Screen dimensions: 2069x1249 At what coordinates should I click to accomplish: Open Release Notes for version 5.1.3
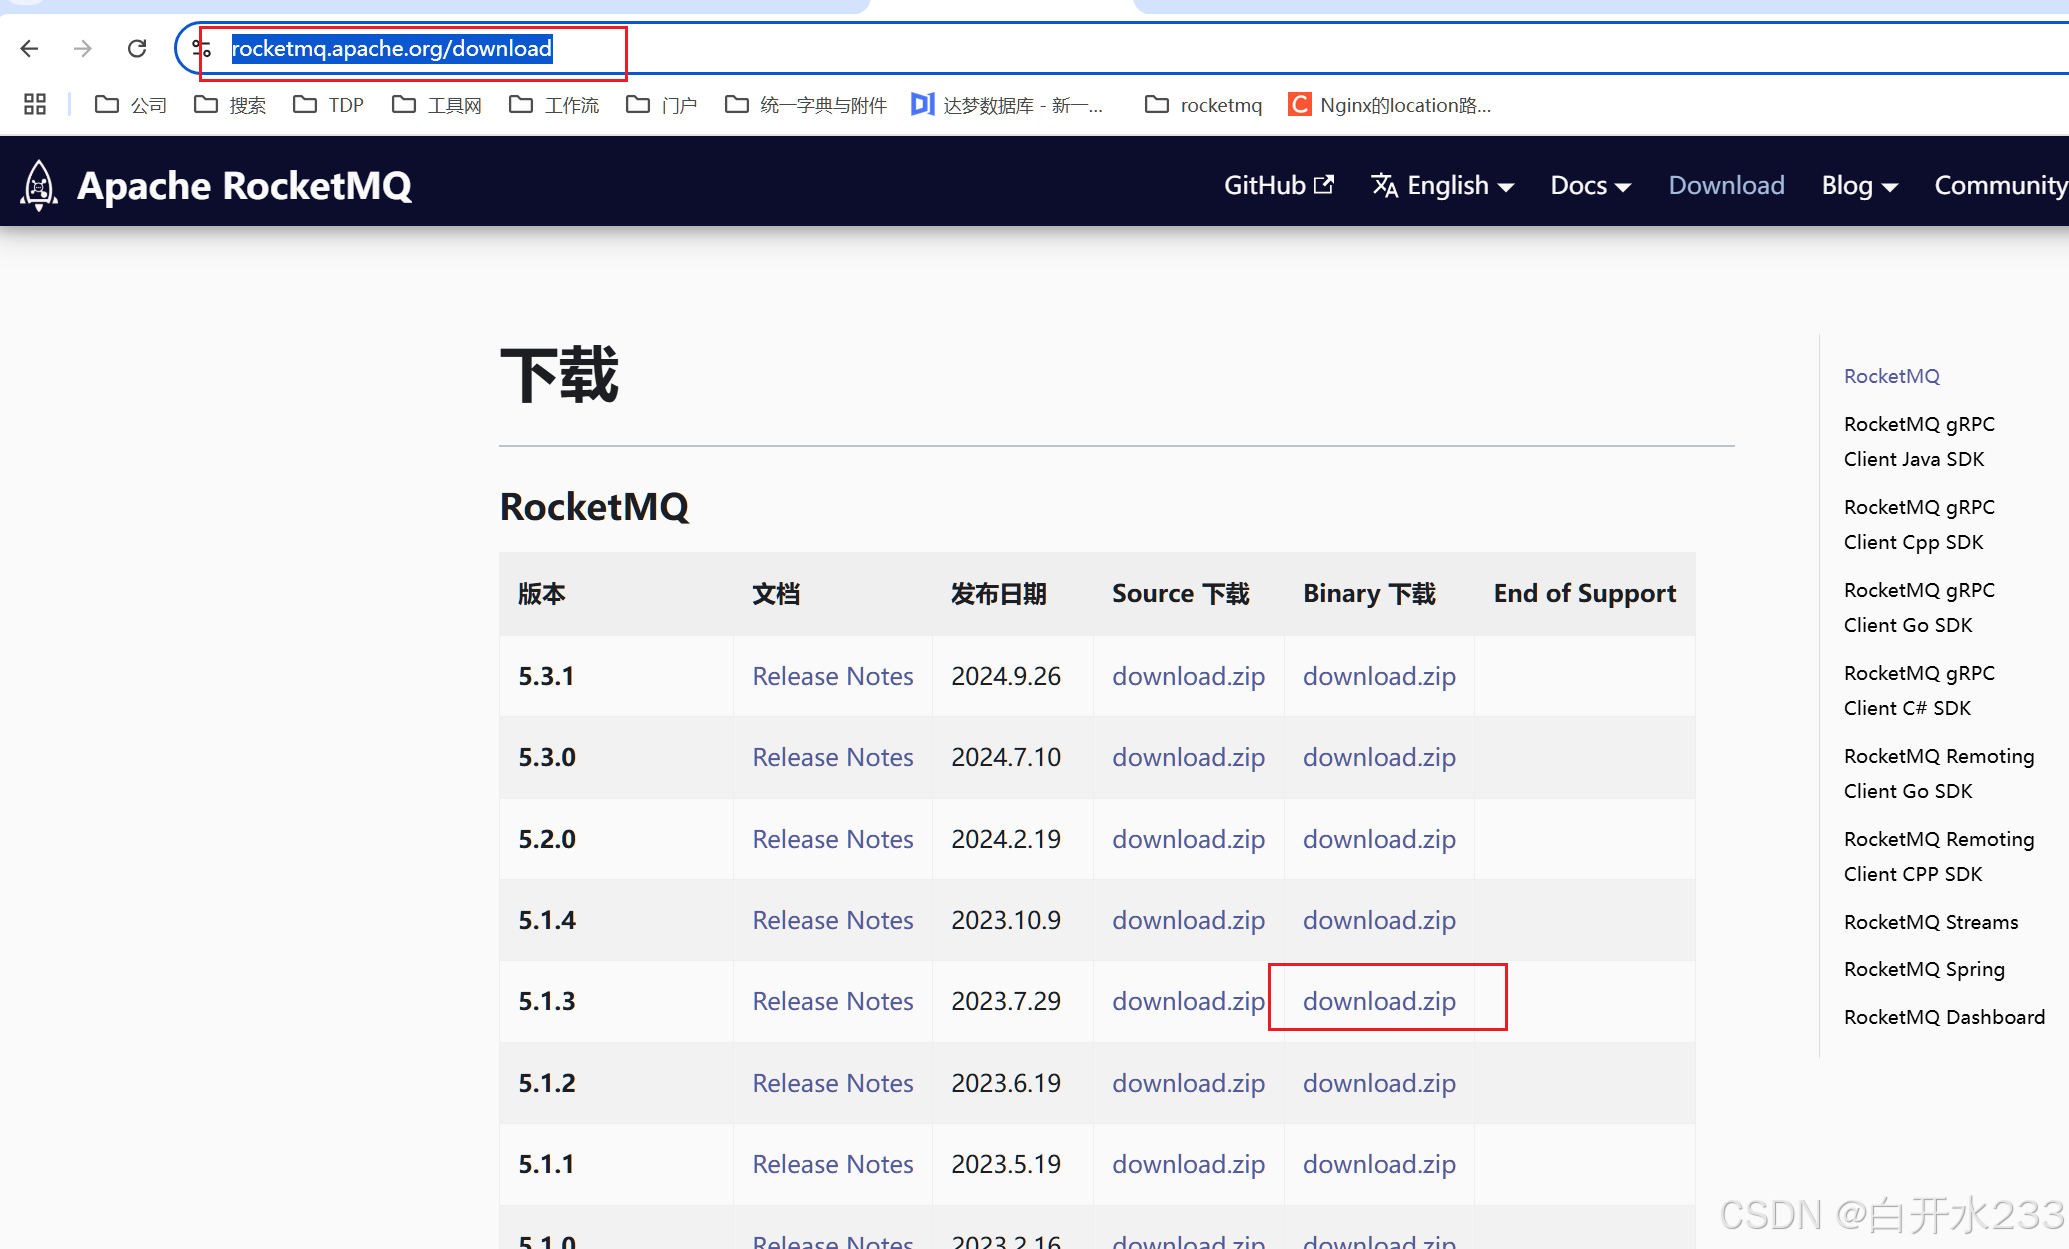pos(833,1001)
